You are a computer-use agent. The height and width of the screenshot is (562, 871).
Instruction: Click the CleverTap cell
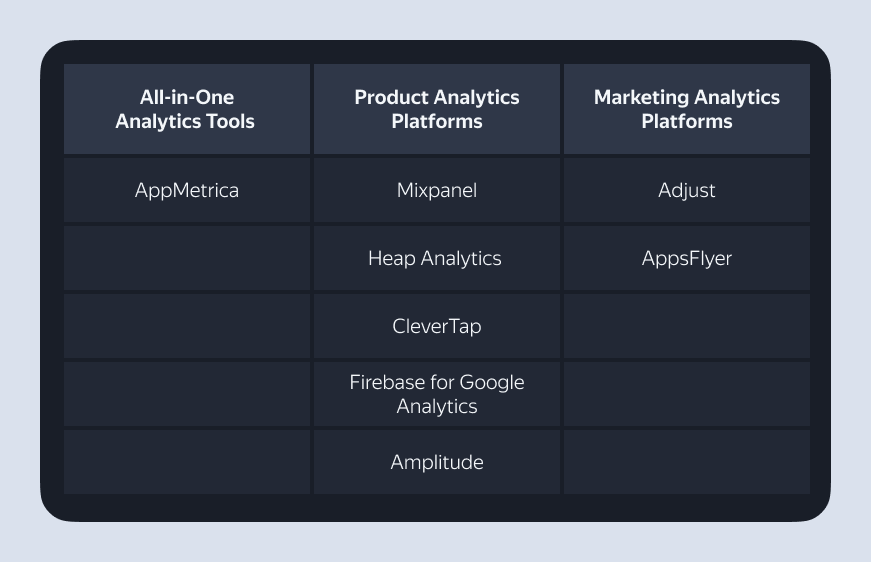pyautogui.click(x=437, y=326)
